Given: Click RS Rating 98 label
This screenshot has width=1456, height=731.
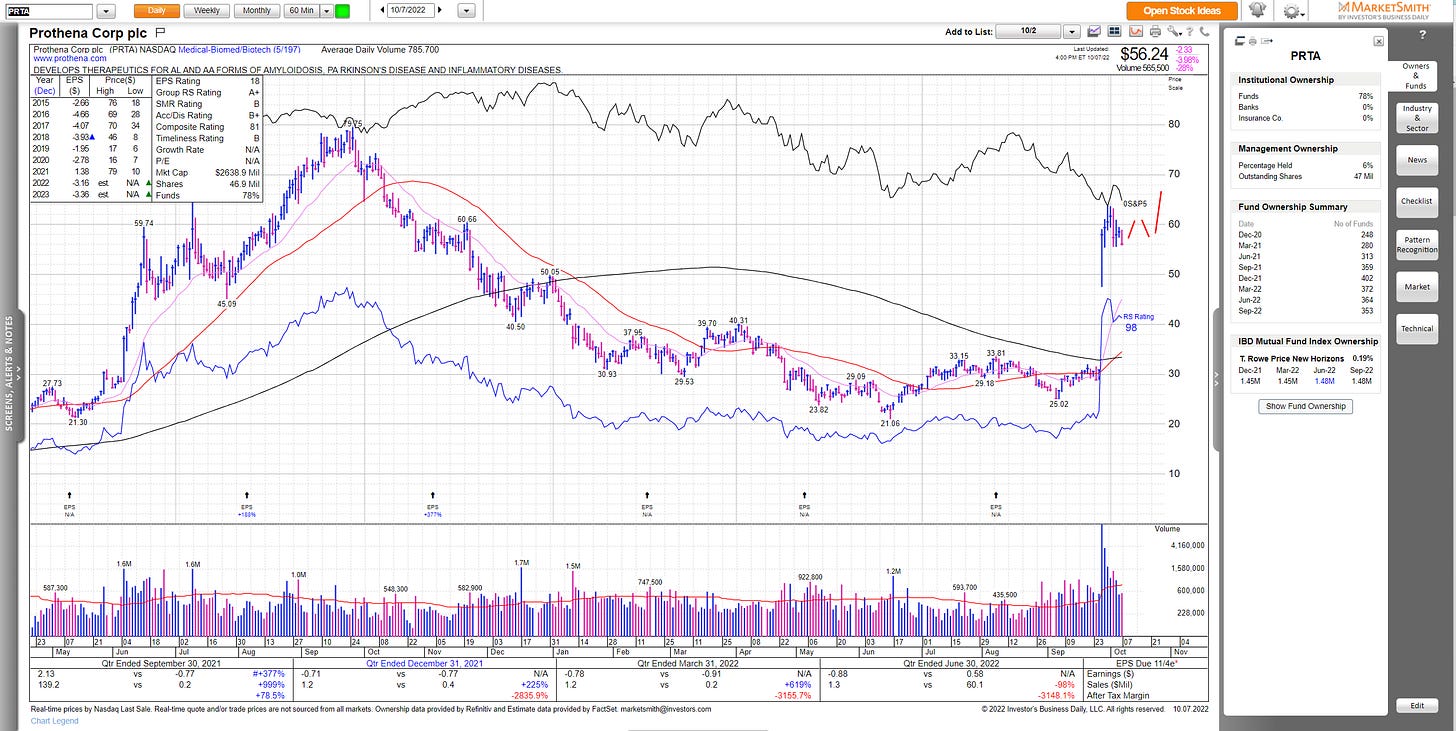Looking at the screenshot, I should (x=1138, y=322).
